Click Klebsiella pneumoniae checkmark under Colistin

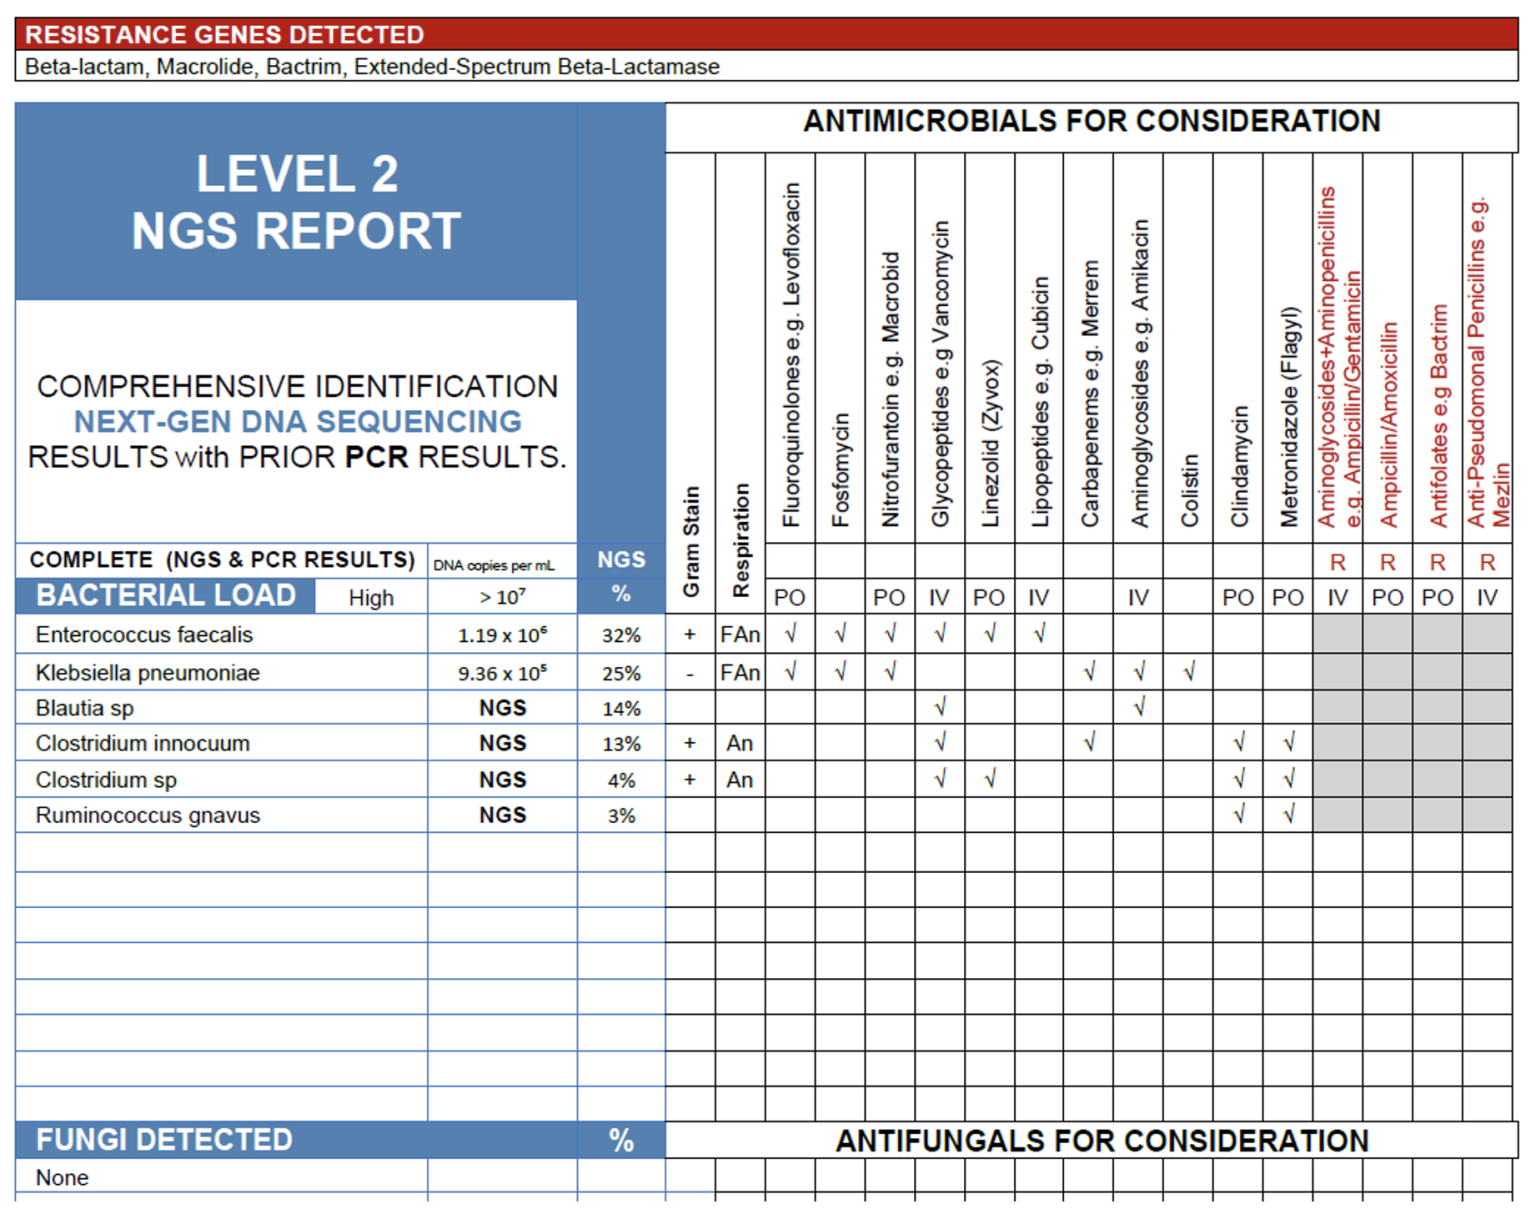1188,672
